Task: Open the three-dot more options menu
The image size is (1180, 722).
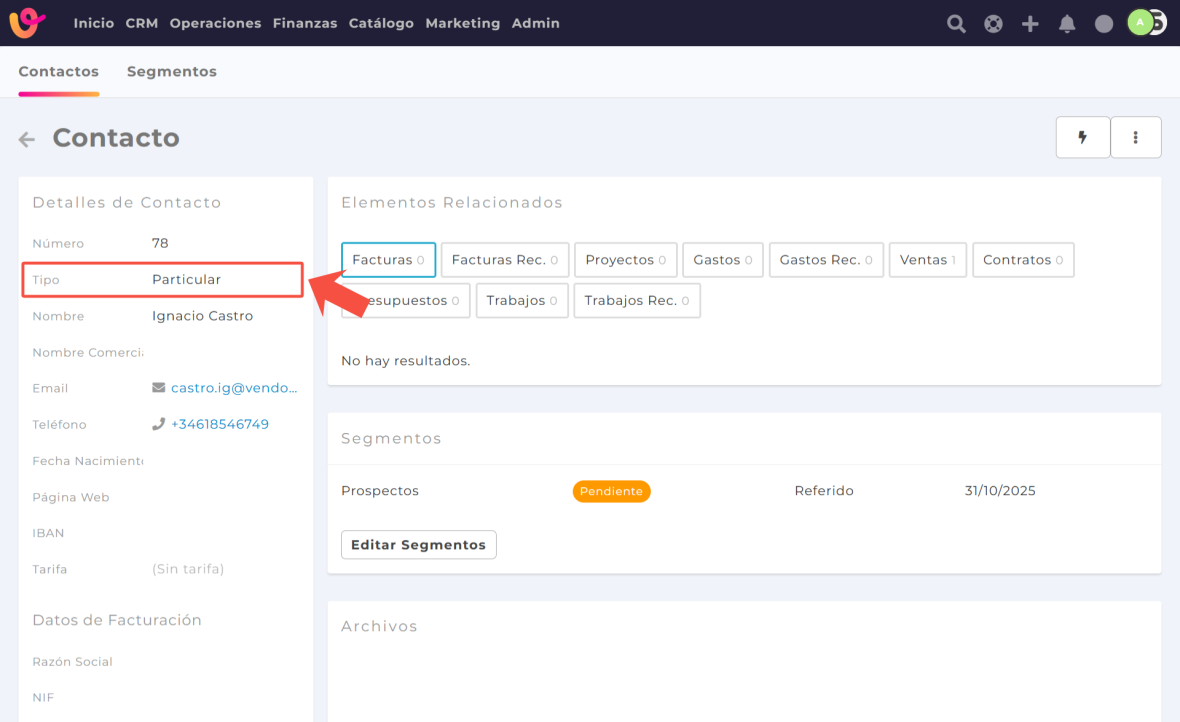Action: click(1135, 138)
